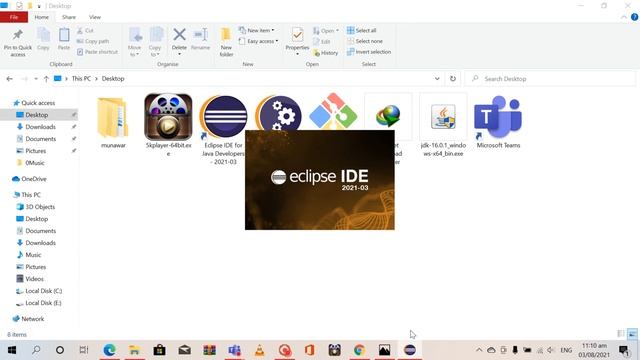Image resolution: width=640 pixels, height=360 pixels.
Task: Switch to the Share ribbon tab
Action: 69,17
